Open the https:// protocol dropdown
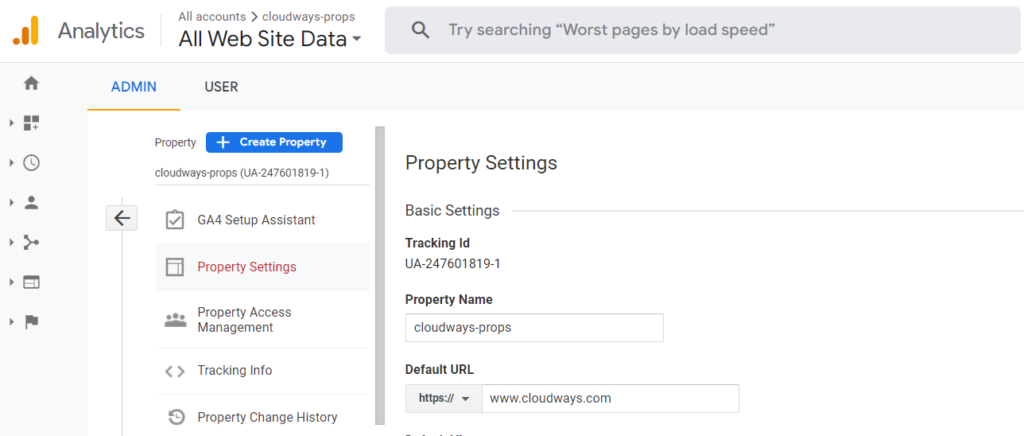 (x=443, y=398)
